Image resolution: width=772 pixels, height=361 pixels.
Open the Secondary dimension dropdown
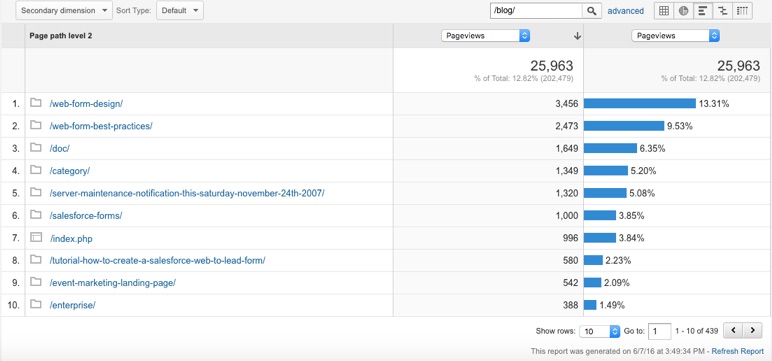pyautogui.click(x=64, y=10)
